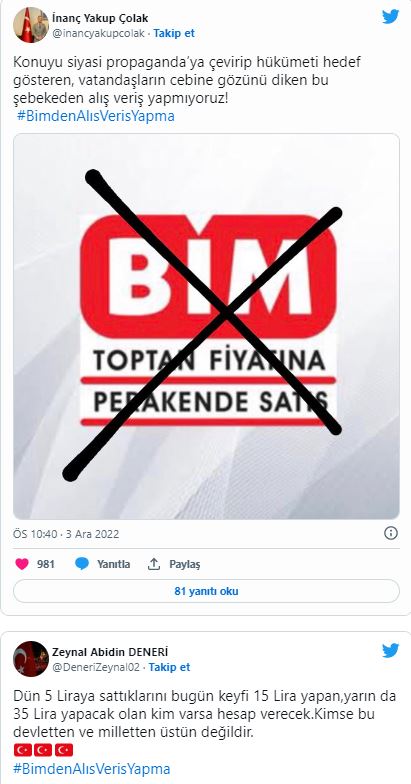Screen dimensions: 411x784
Task: Click the Zeynal Abidin DENERİ display name
Action: coord(110,652)
